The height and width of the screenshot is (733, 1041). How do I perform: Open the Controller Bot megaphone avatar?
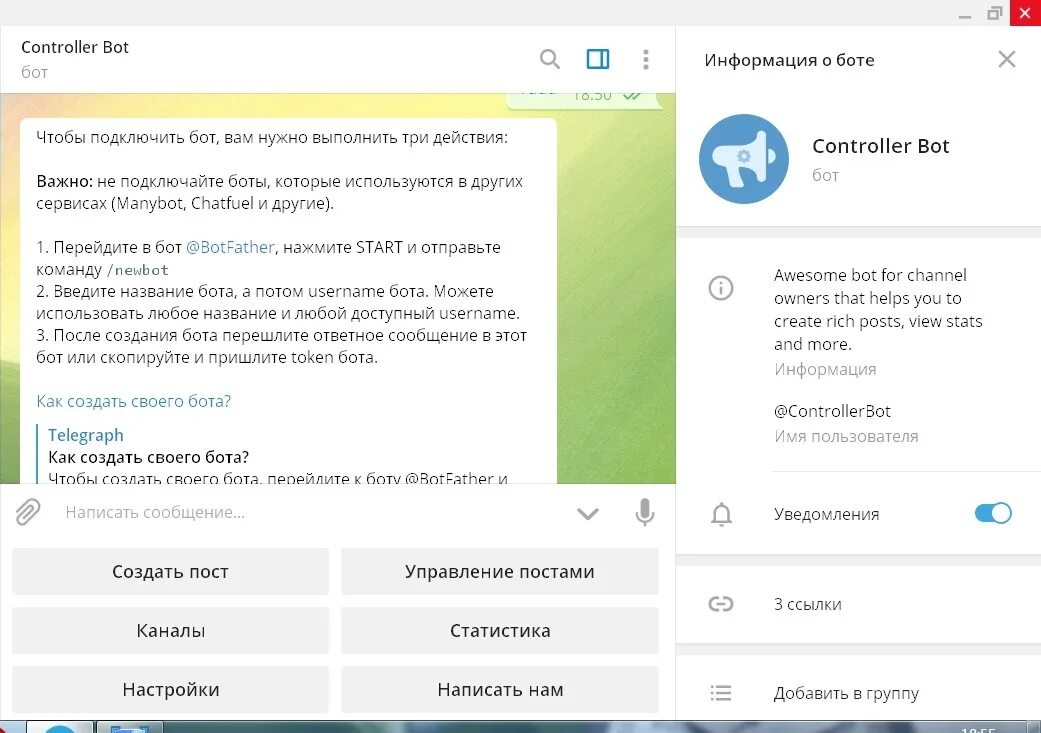tap(744, 159)
